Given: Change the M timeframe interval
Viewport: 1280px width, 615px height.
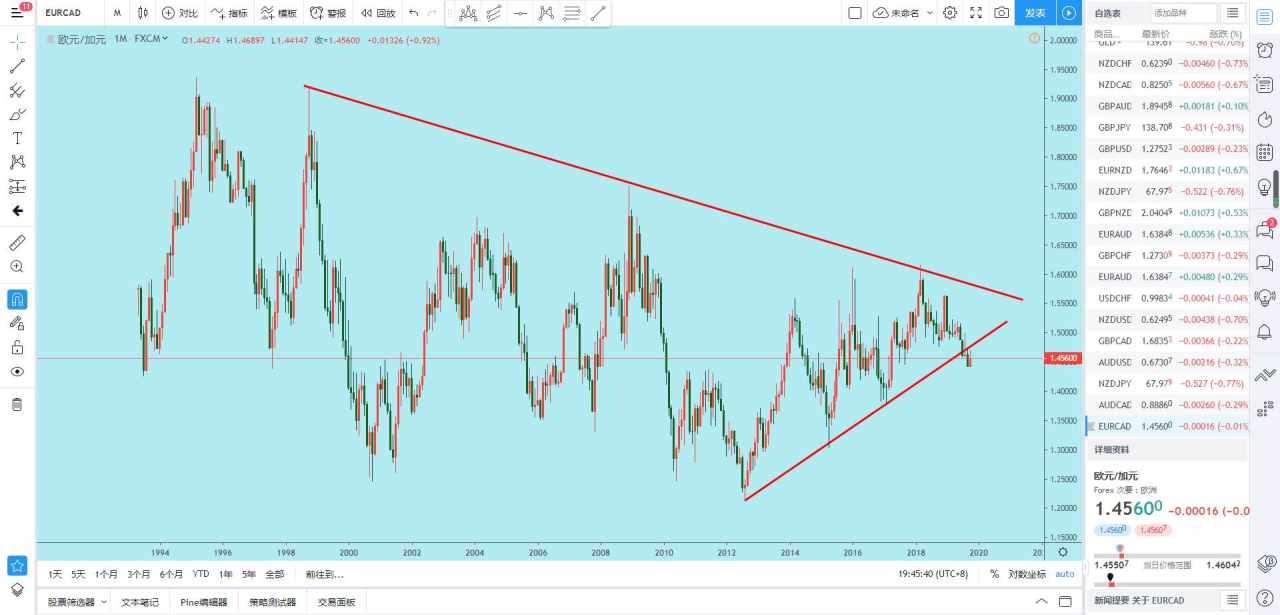Looking at the screenshot, I should point(117,13).
